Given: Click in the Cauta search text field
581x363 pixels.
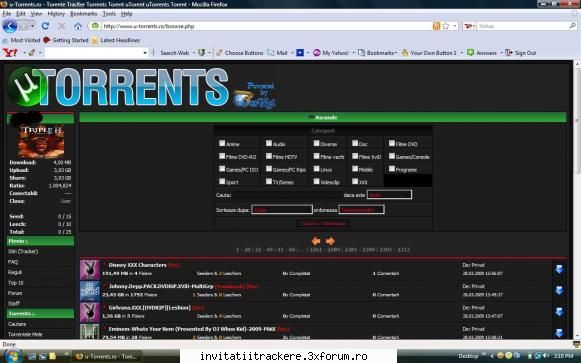Looking at the screenshot, I should (287, 195).
